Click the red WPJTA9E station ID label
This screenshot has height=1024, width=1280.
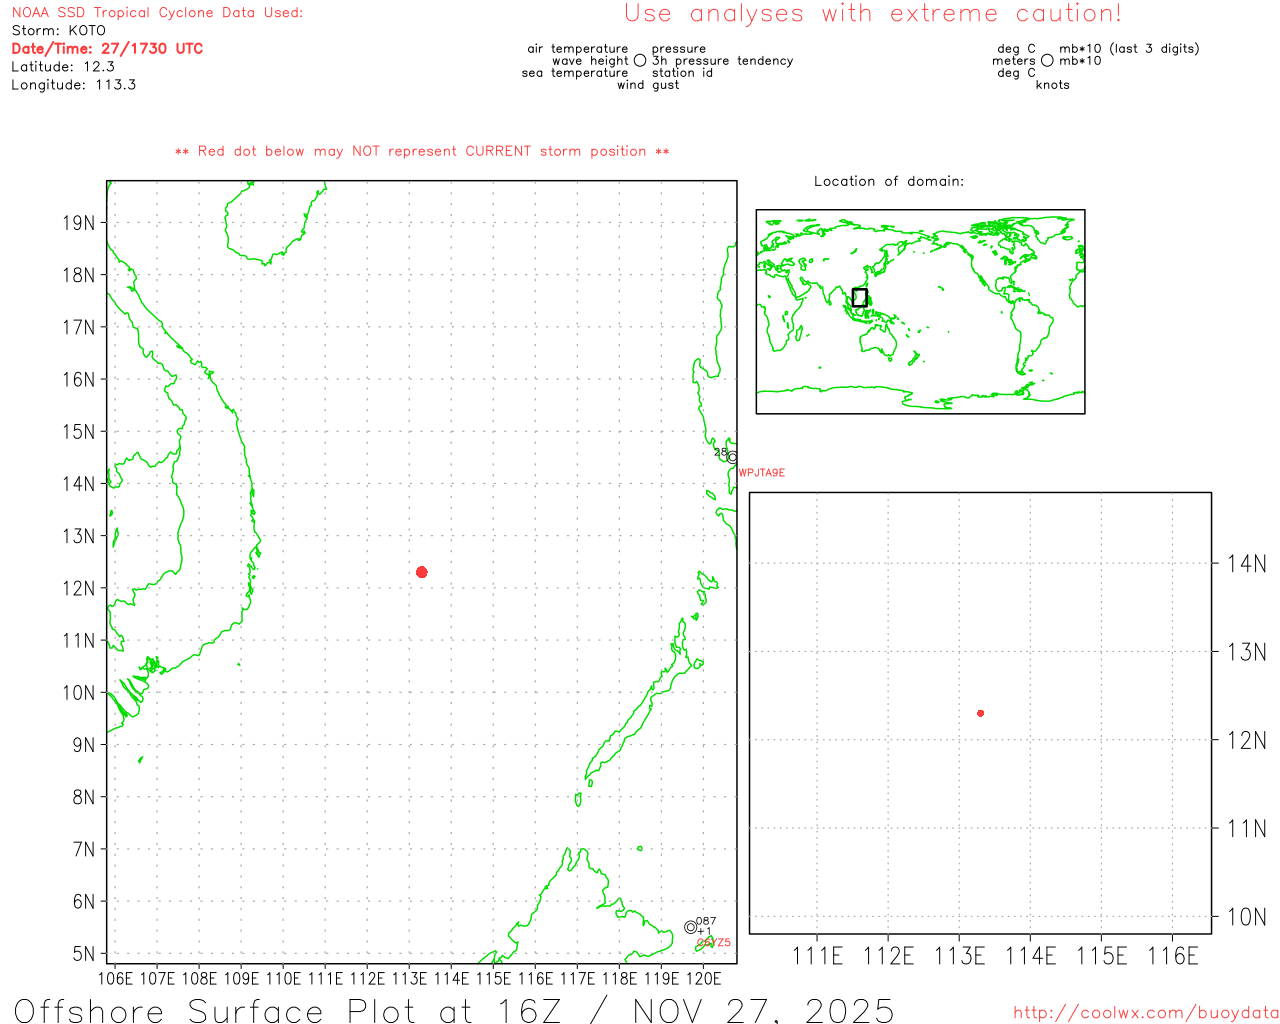[762, 473]
